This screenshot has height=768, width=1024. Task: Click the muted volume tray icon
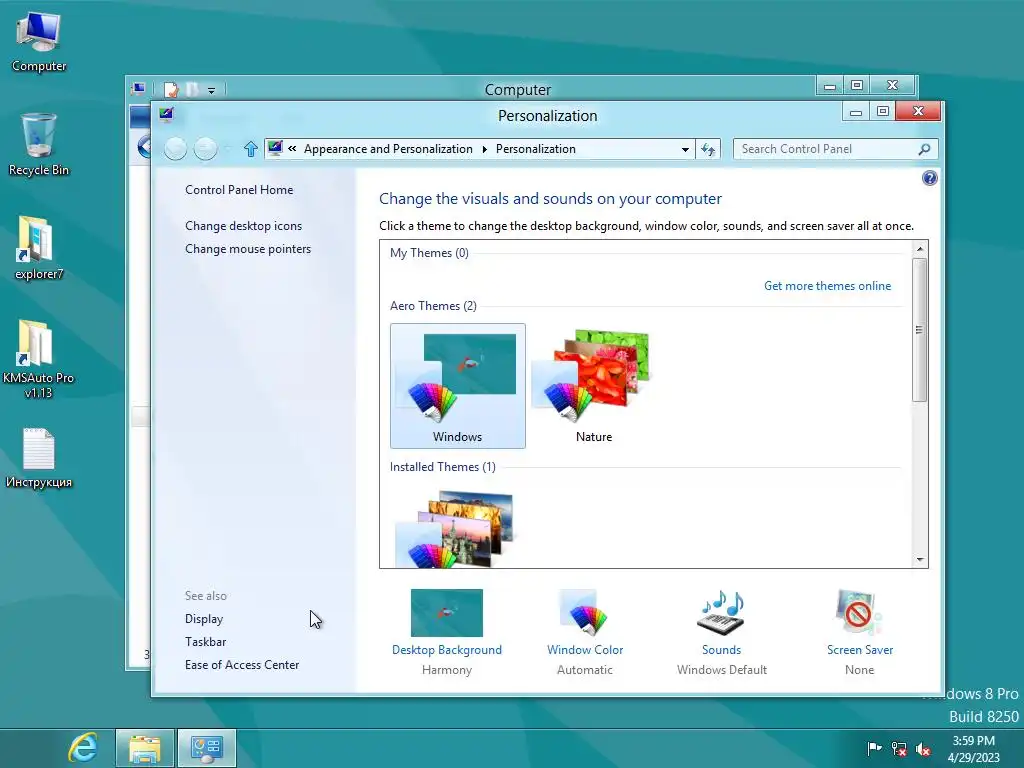click(923, 749)
